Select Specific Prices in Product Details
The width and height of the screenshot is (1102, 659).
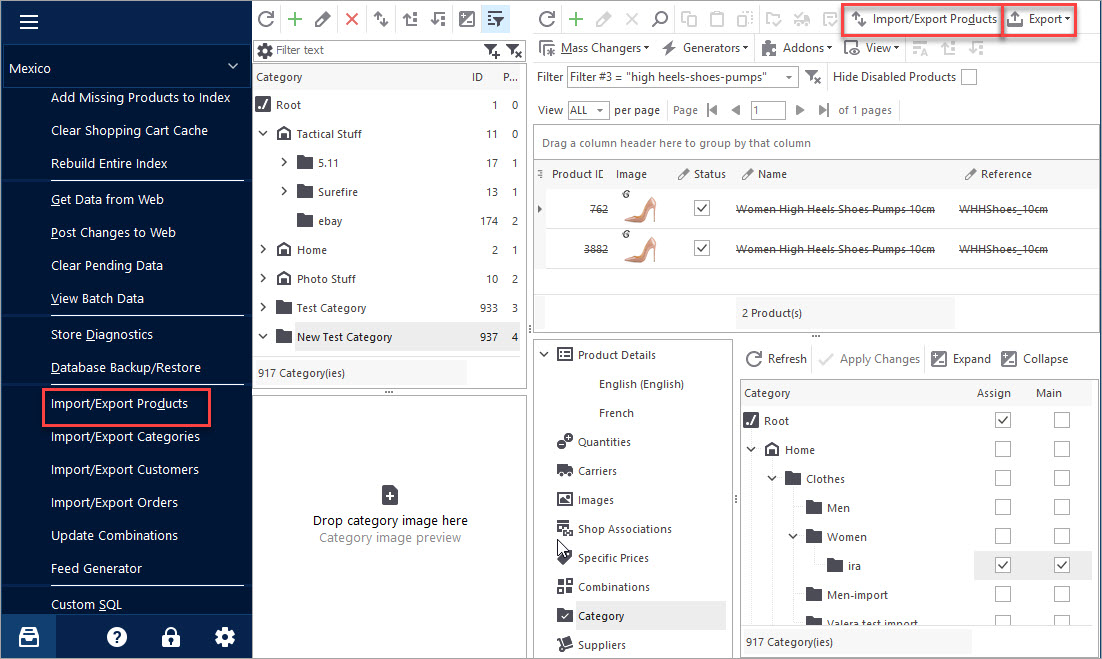pyautogui.click(x=613, y=558)
